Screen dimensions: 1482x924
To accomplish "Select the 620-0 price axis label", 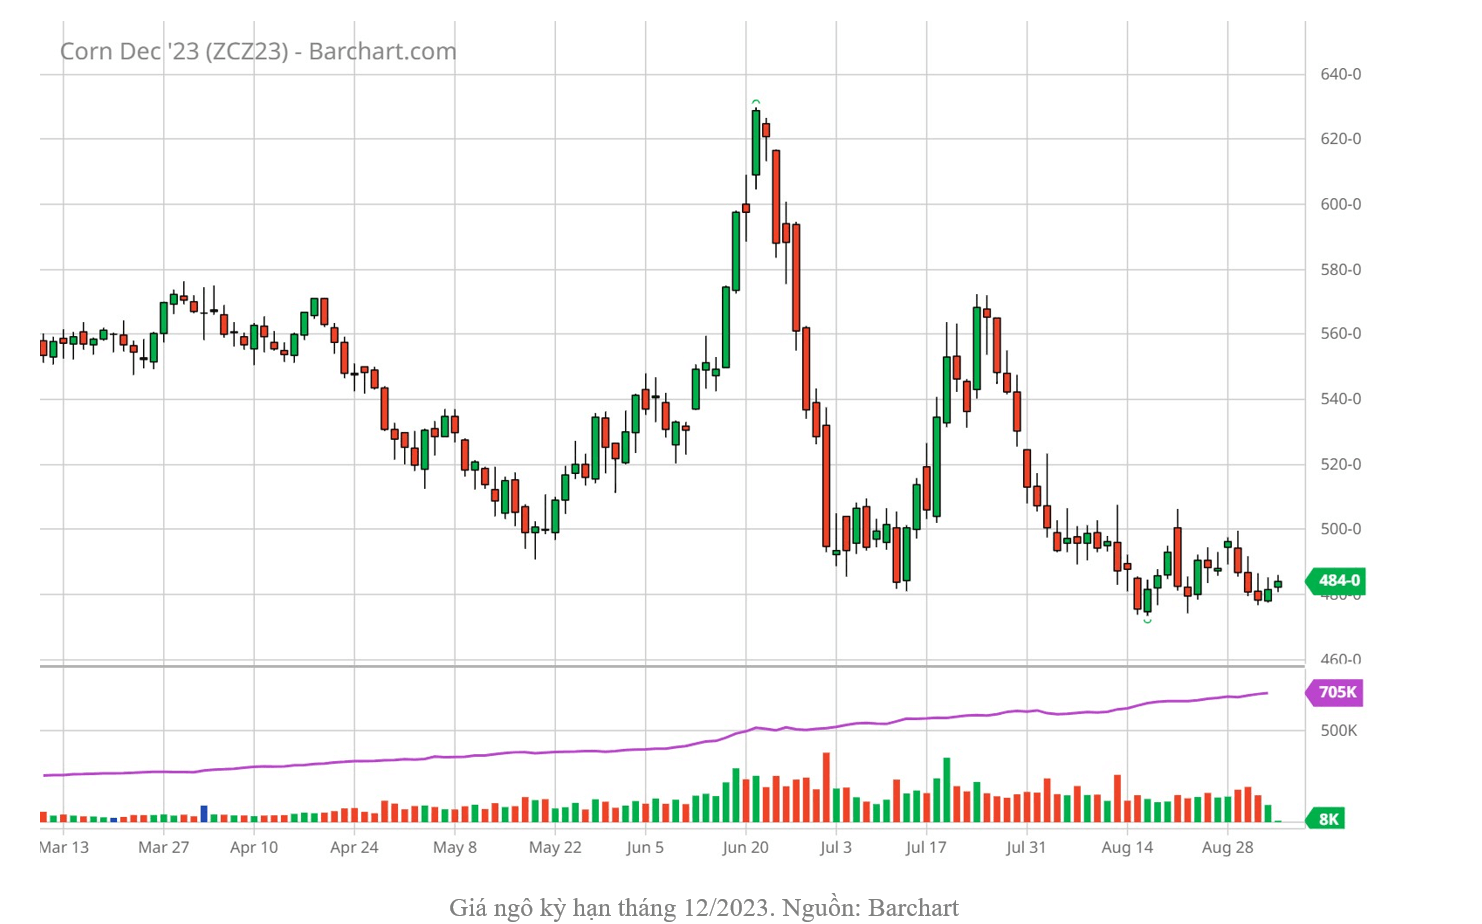I will (x=1341, y=139).
